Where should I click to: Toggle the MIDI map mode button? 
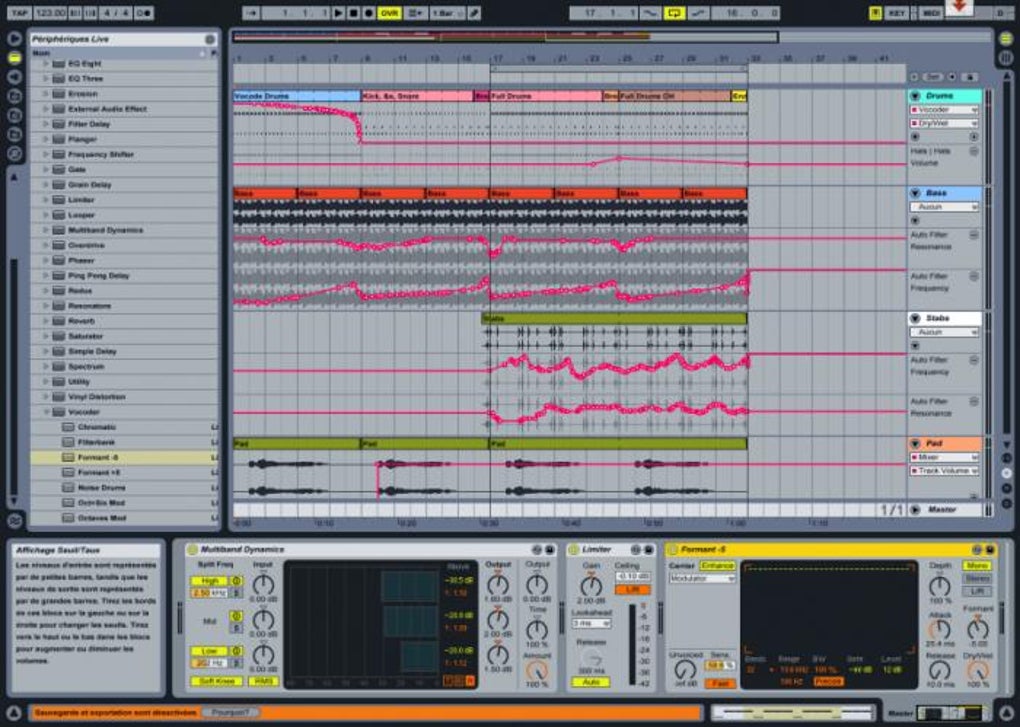[931, 13]
